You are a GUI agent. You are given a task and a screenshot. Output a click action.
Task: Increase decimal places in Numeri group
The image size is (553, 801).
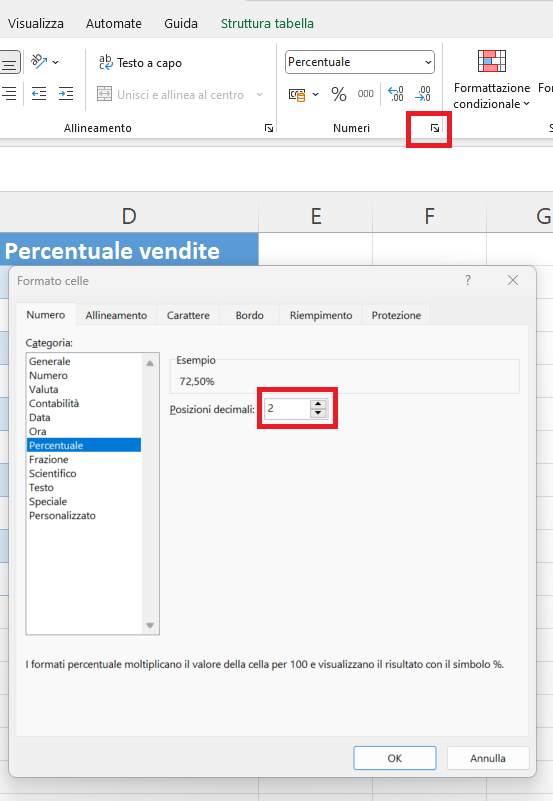point(396,94)
